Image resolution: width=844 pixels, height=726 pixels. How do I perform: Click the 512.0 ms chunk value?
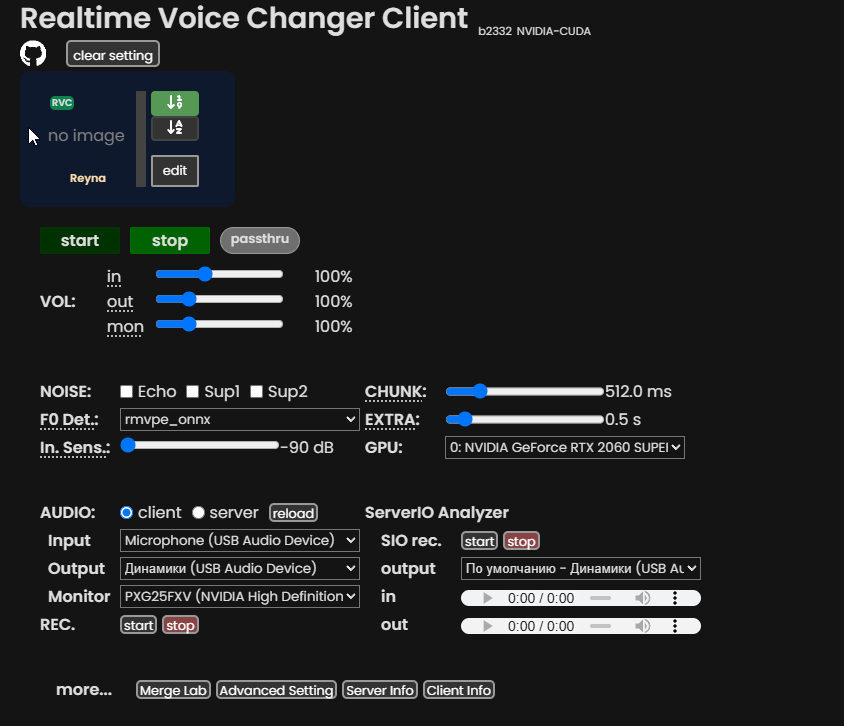638,391
